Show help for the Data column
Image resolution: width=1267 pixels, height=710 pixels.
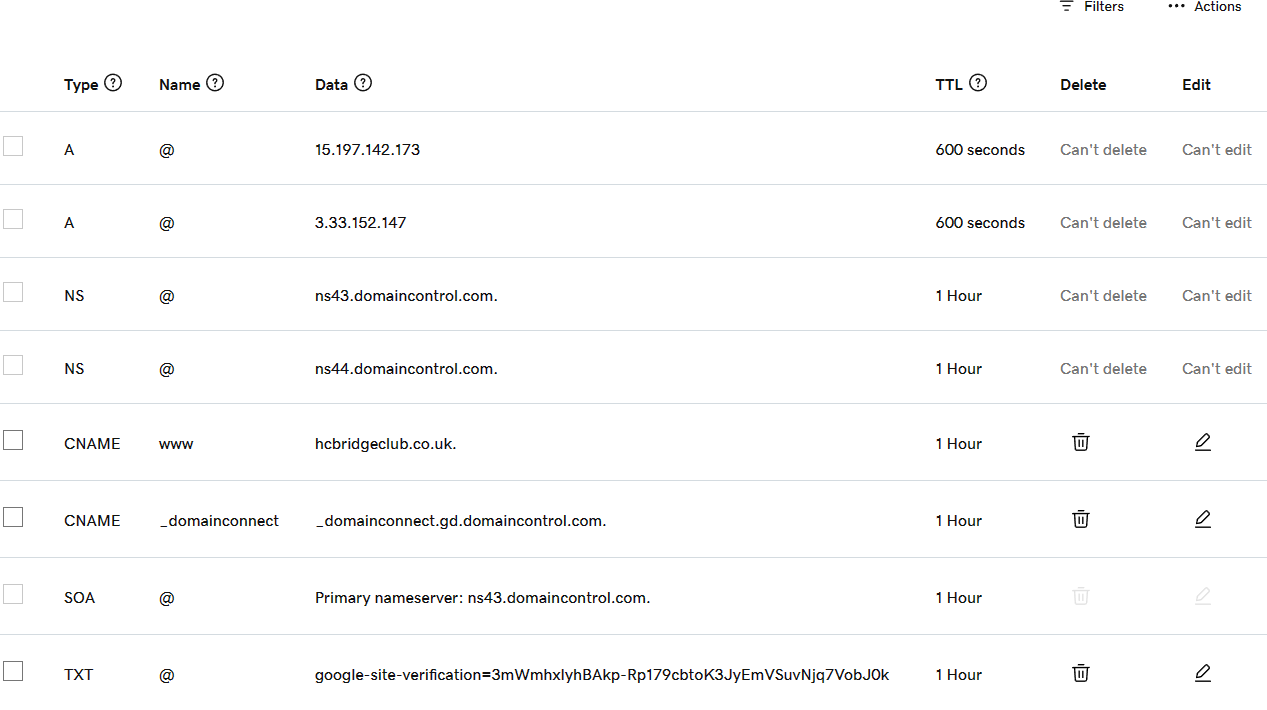tap(363, 83)
